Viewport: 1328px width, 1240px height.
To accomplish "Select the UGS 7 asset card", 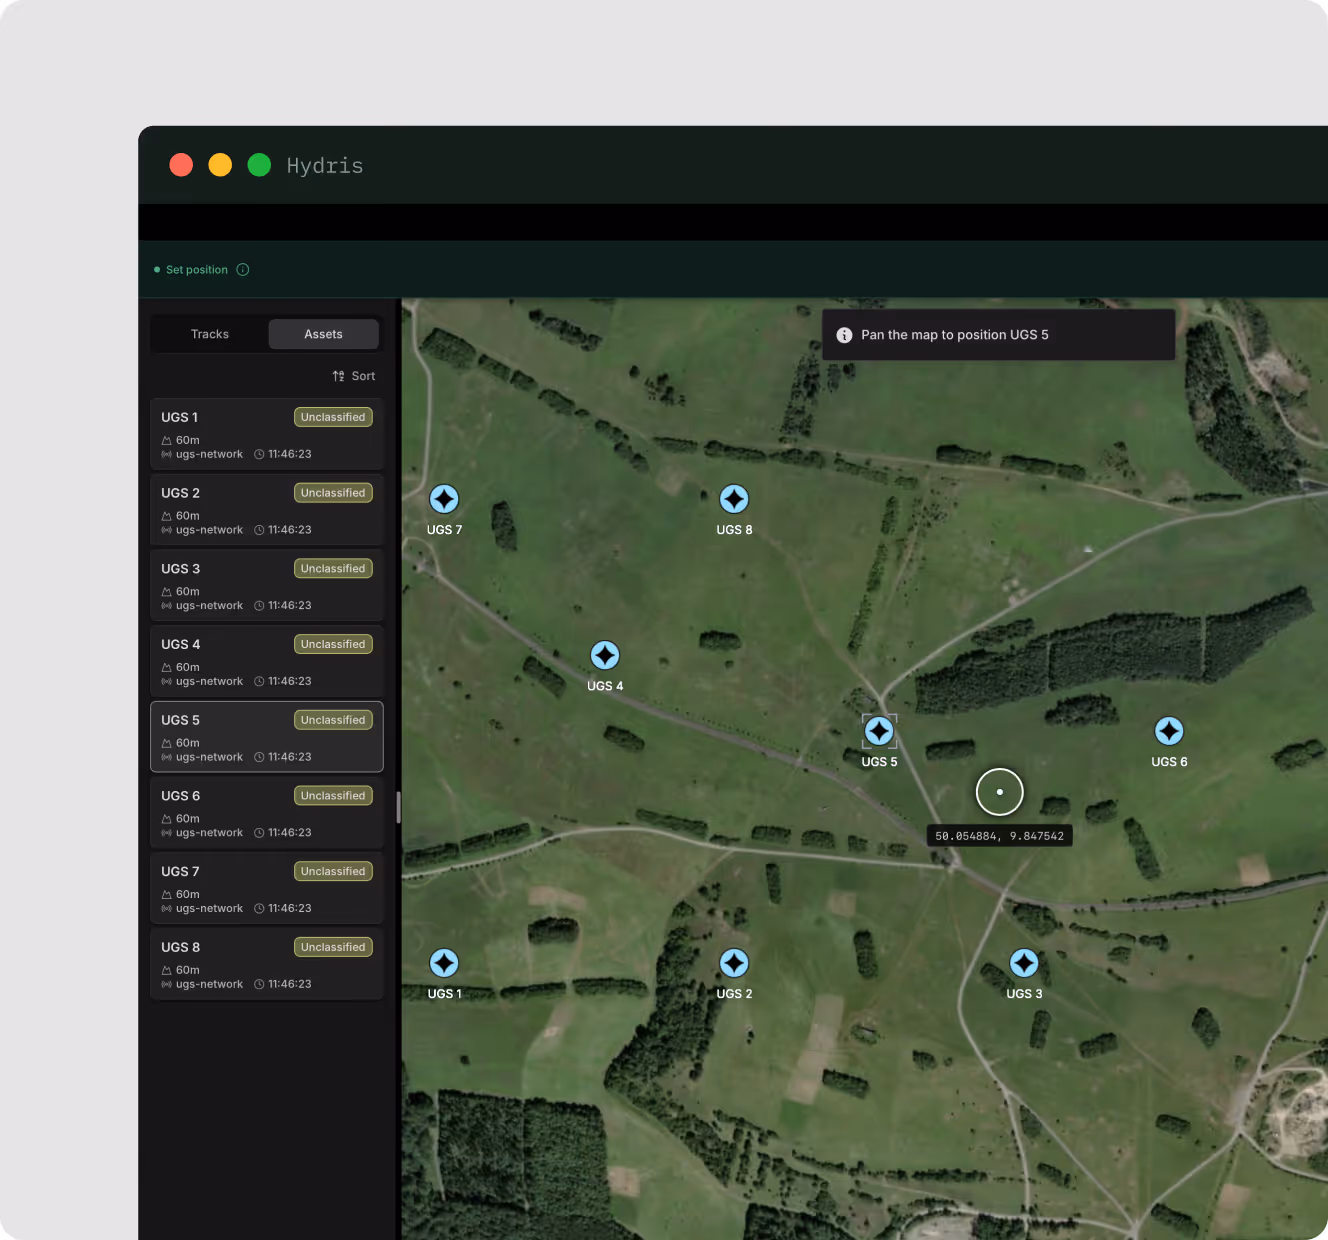I will click(267, 888).
